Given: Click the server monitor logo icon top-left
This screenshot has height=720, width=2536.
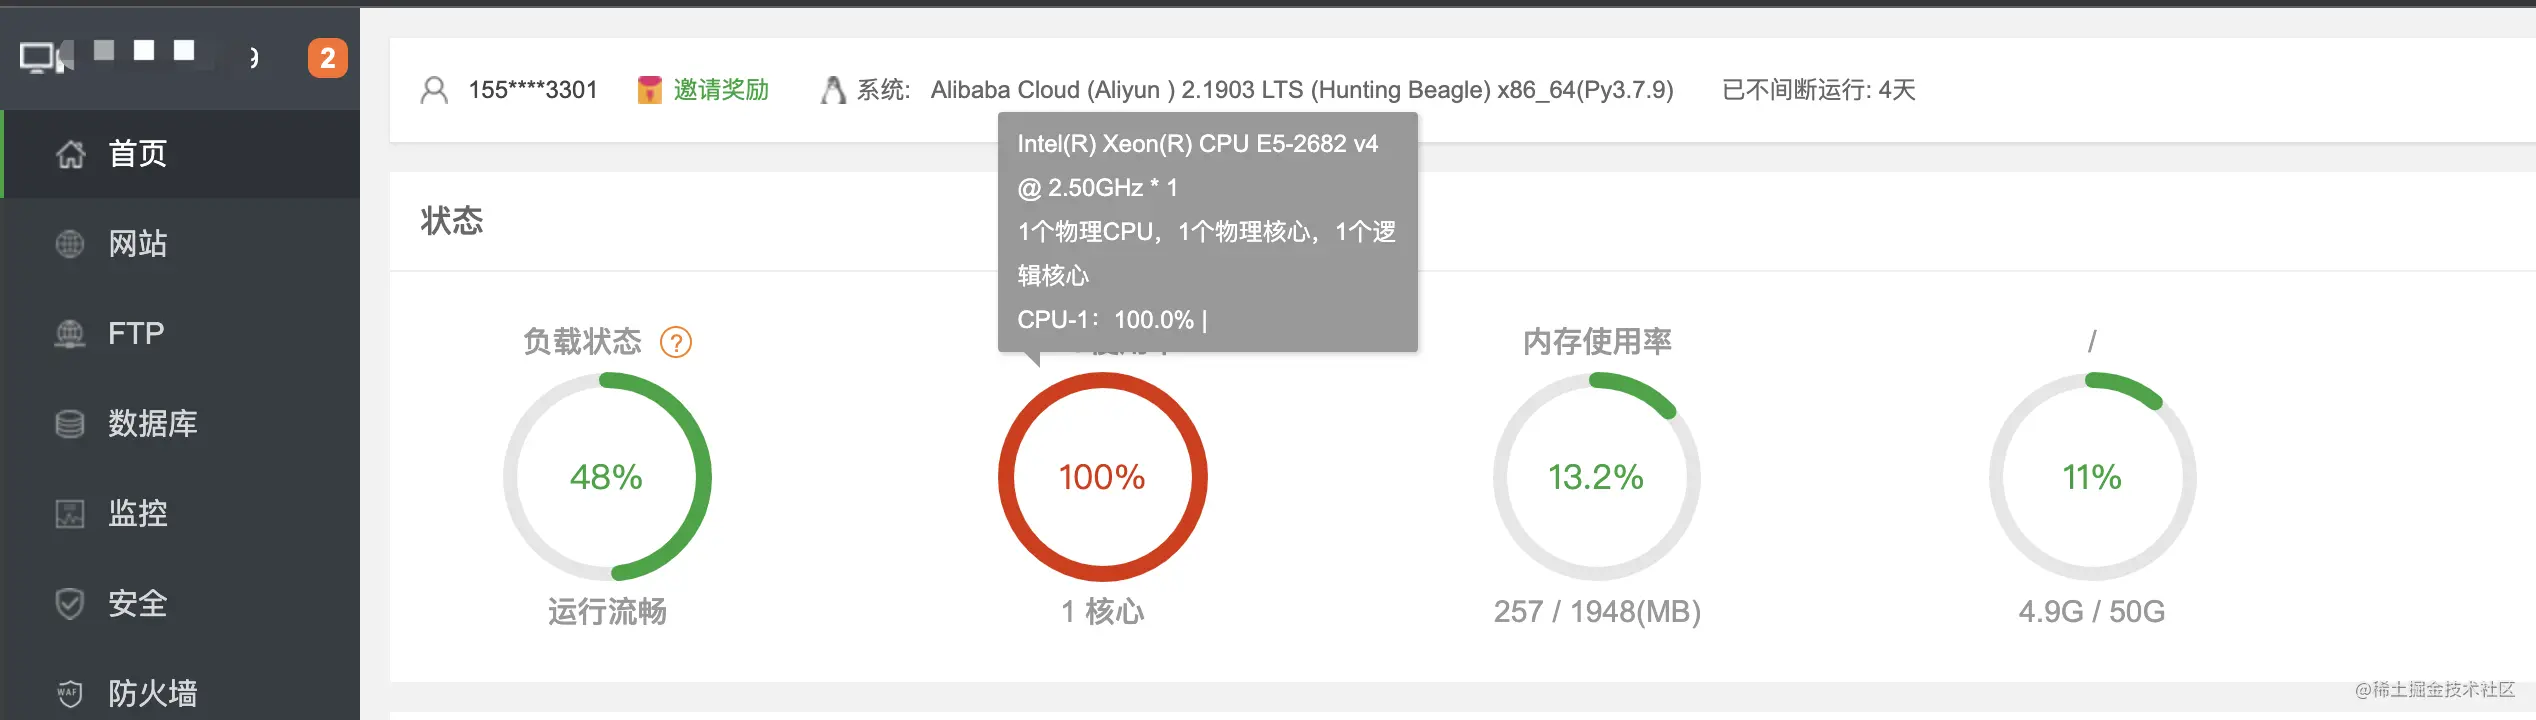Looking at the screenshot, I should coord(47,57).
